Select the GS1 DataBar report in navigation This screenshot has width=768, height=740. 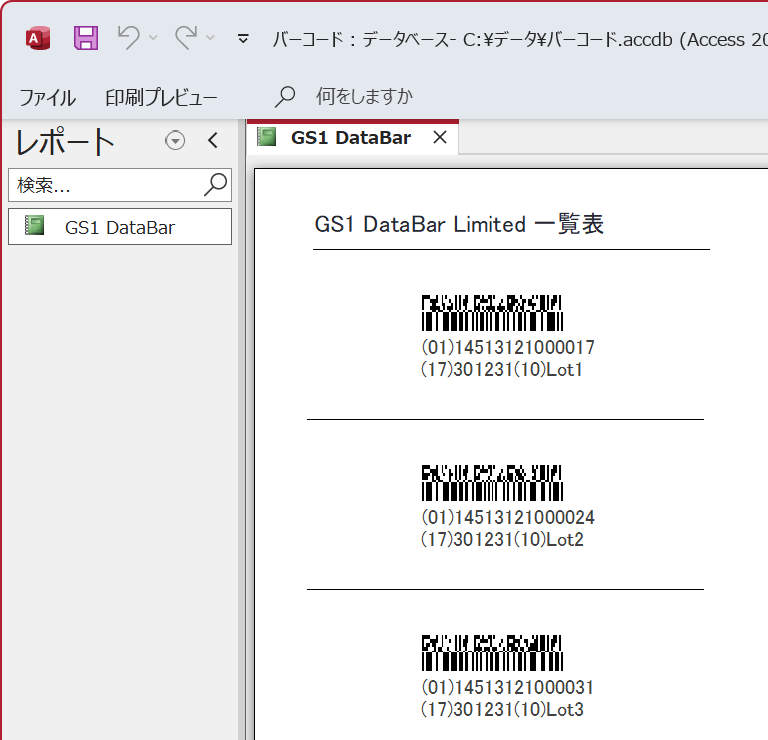pyautogui.click(x=120, y=227)
